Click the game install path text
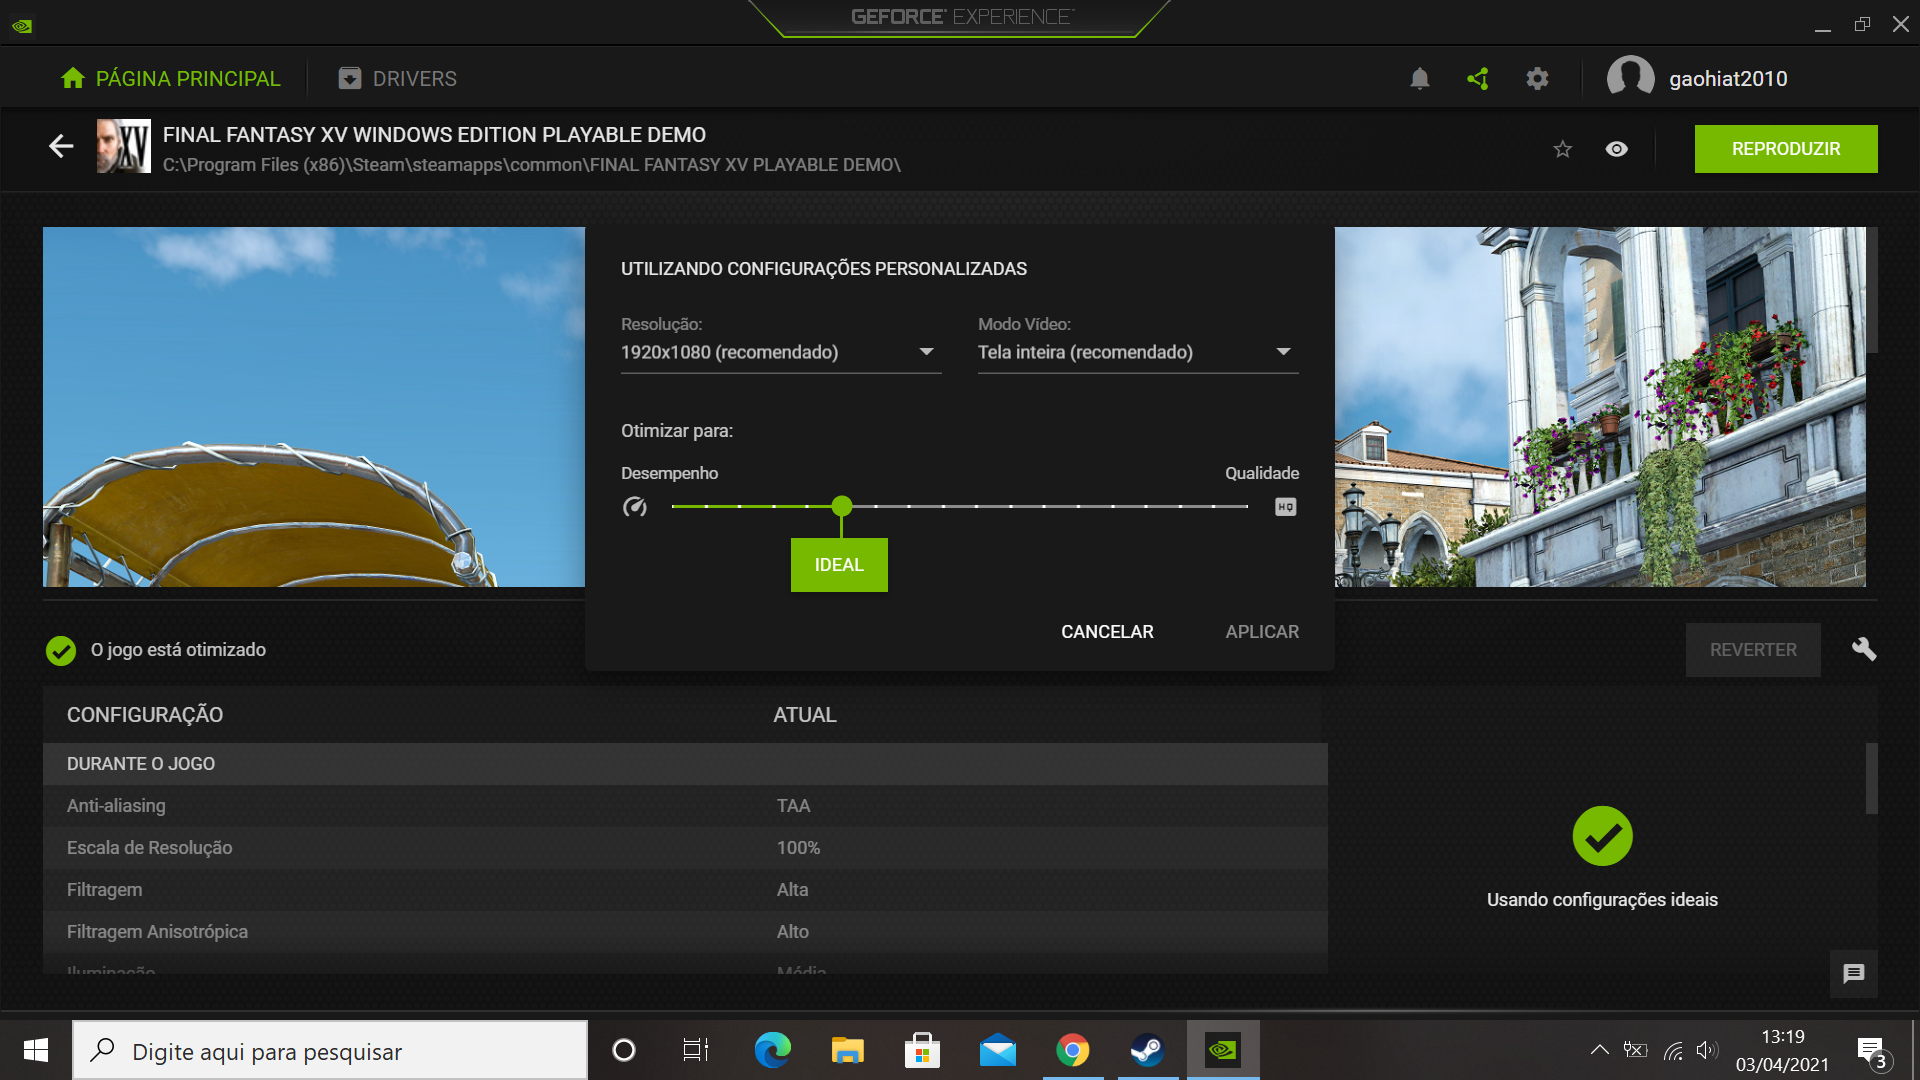1920x1080 pixels. (532, 165)
